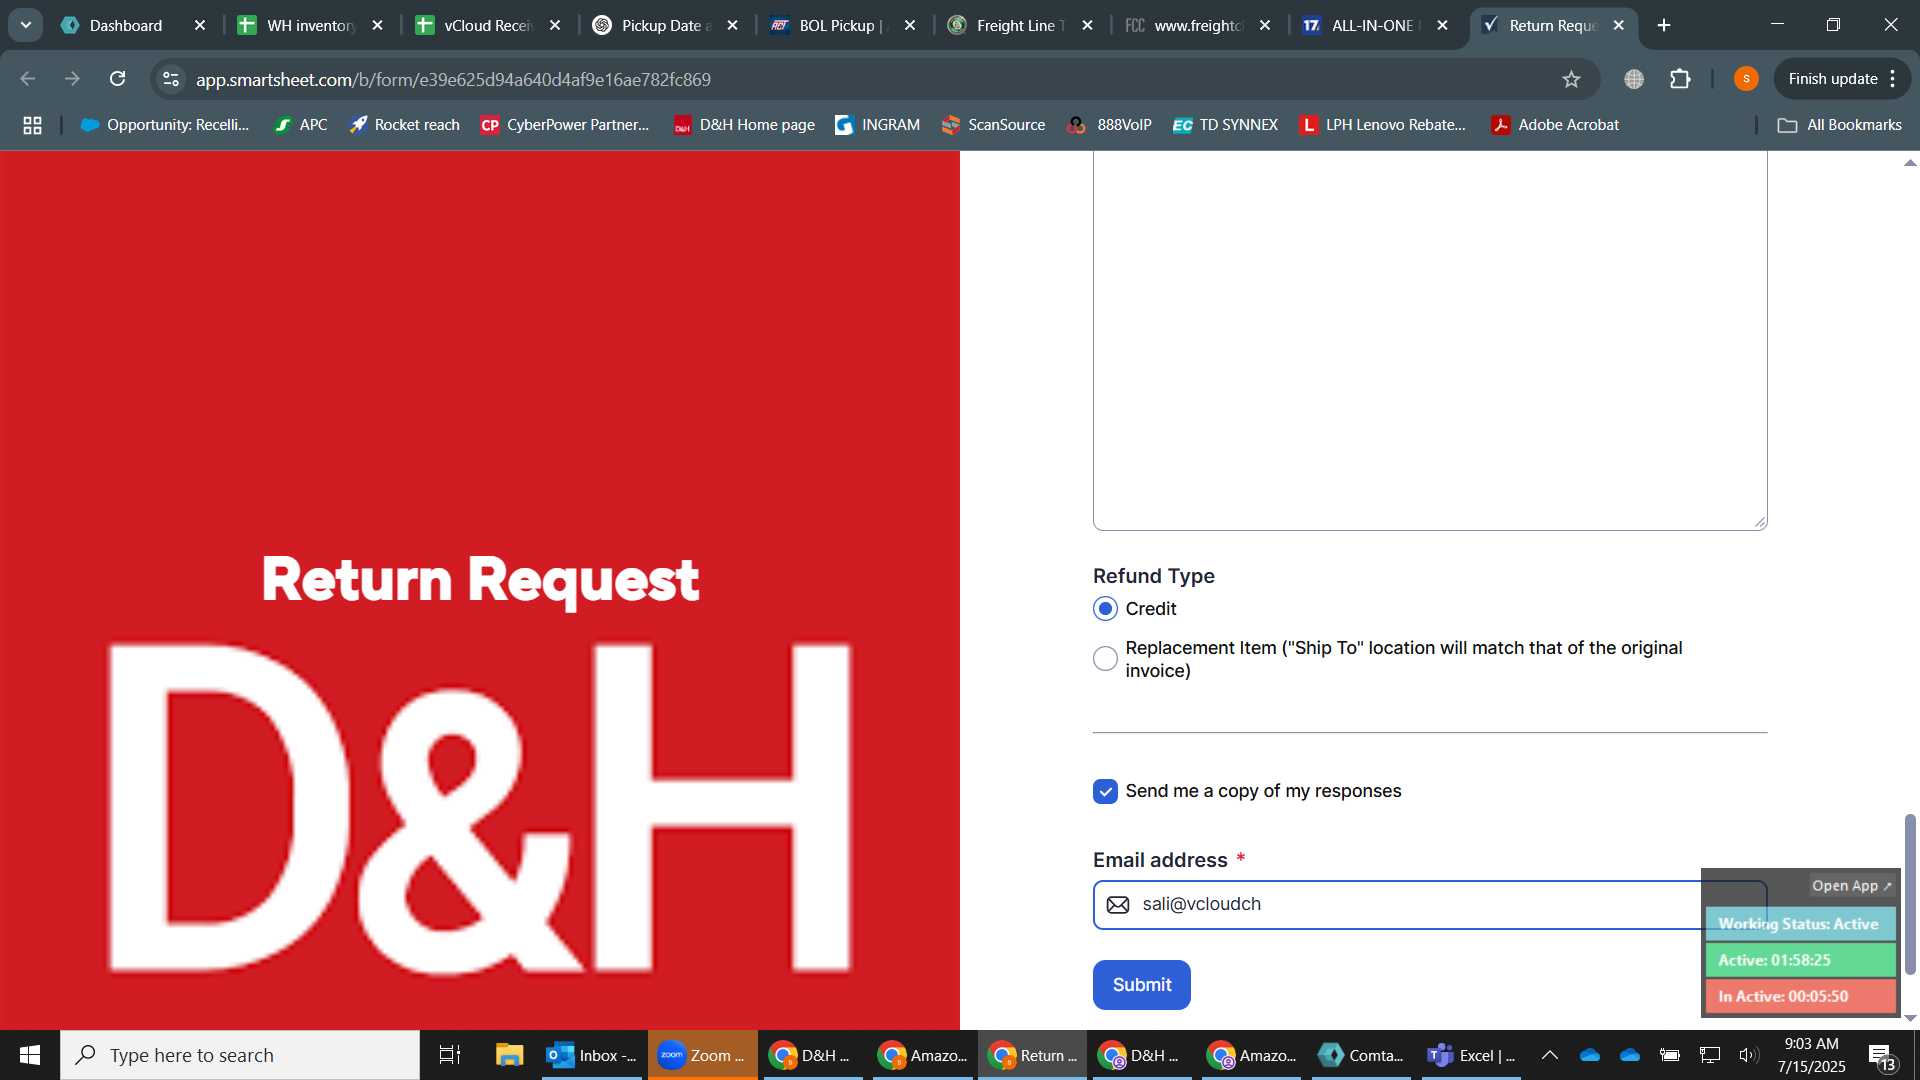
Task: Switch to the Pickup Date tab
Action: (x=665, y=25)
